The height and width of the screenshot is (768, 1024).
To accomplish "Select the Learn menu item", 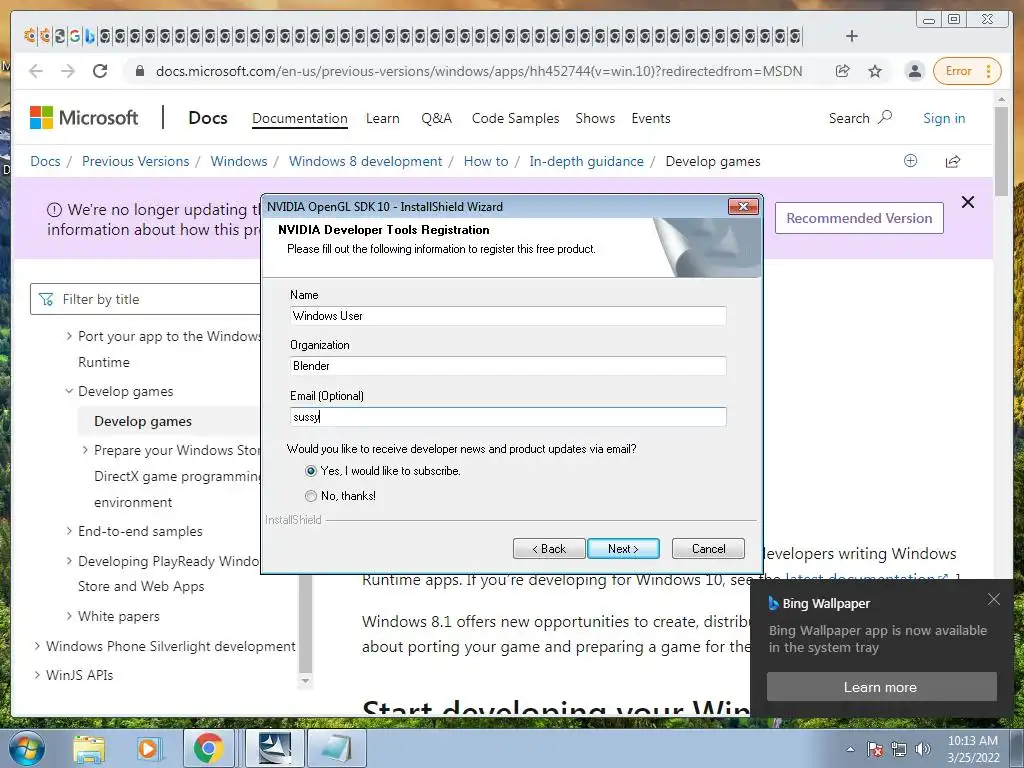I will [x=383, y=118].
